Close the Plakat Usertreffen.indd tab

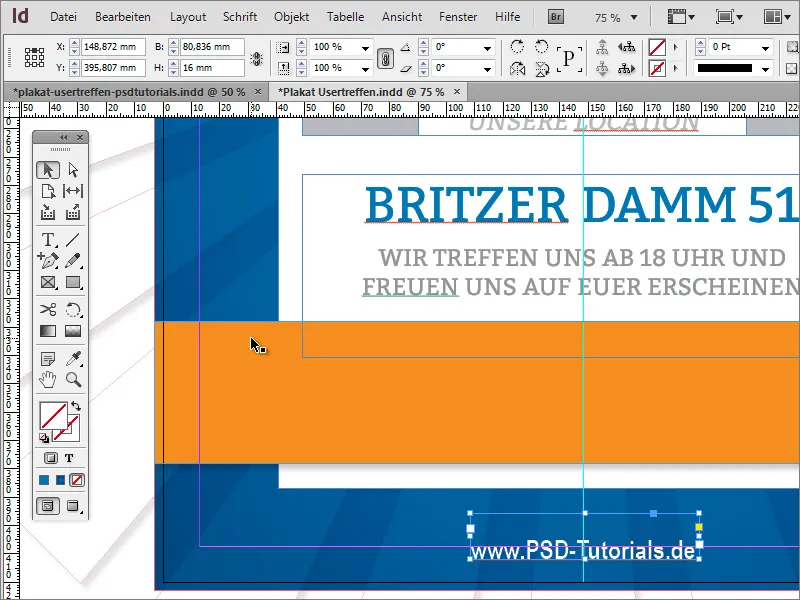[457, 91]
